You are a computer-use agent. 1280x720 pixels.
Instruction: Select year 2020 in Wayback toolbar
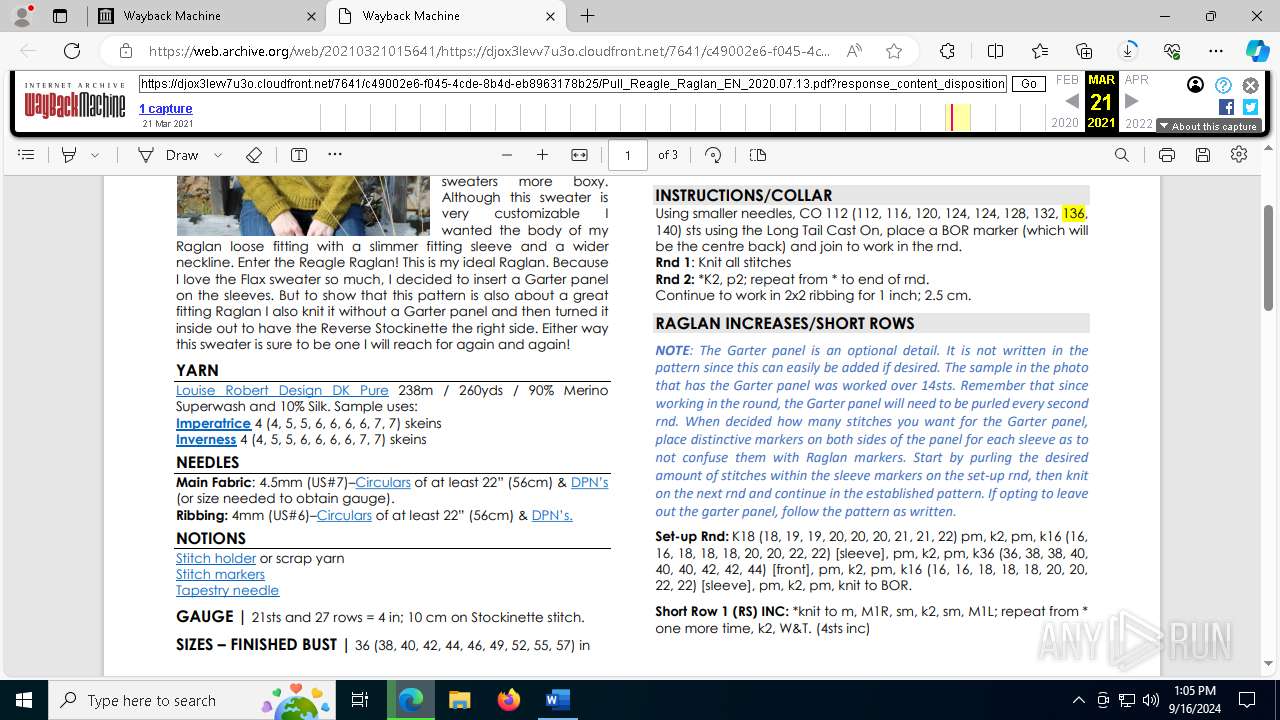1065,123
